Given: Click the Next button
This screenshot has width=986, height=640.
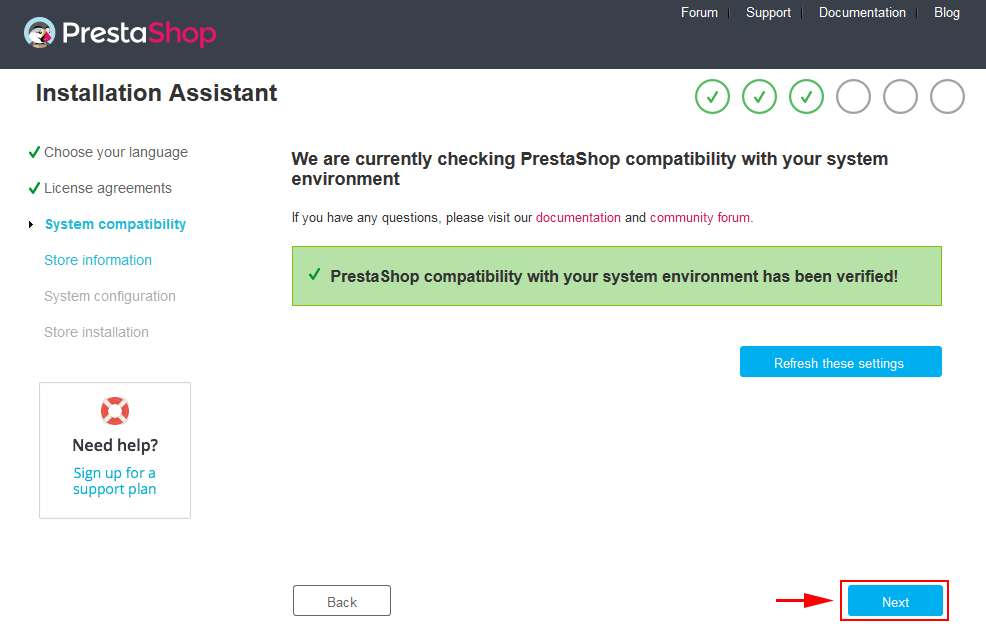Looking at the screenshot, I should (x=895, y=601).
